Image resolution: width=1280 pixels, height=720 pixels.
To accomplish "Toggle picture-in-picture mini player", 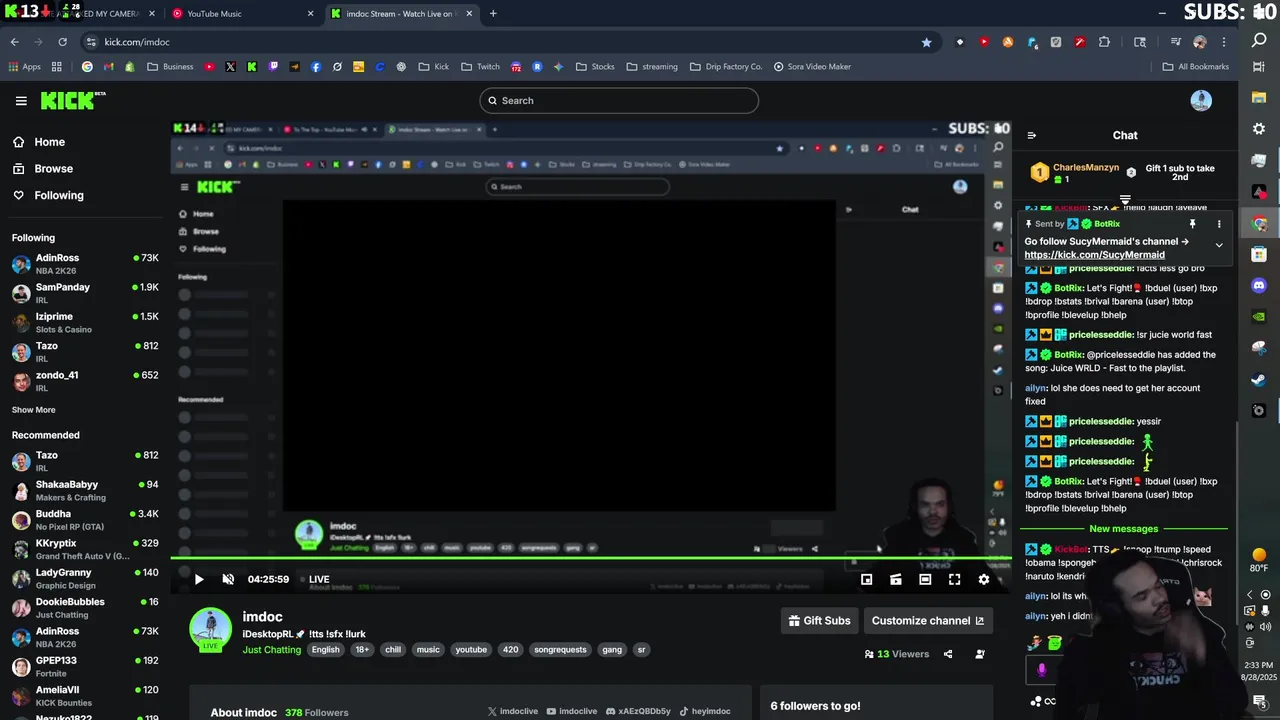I will point(866,579).
